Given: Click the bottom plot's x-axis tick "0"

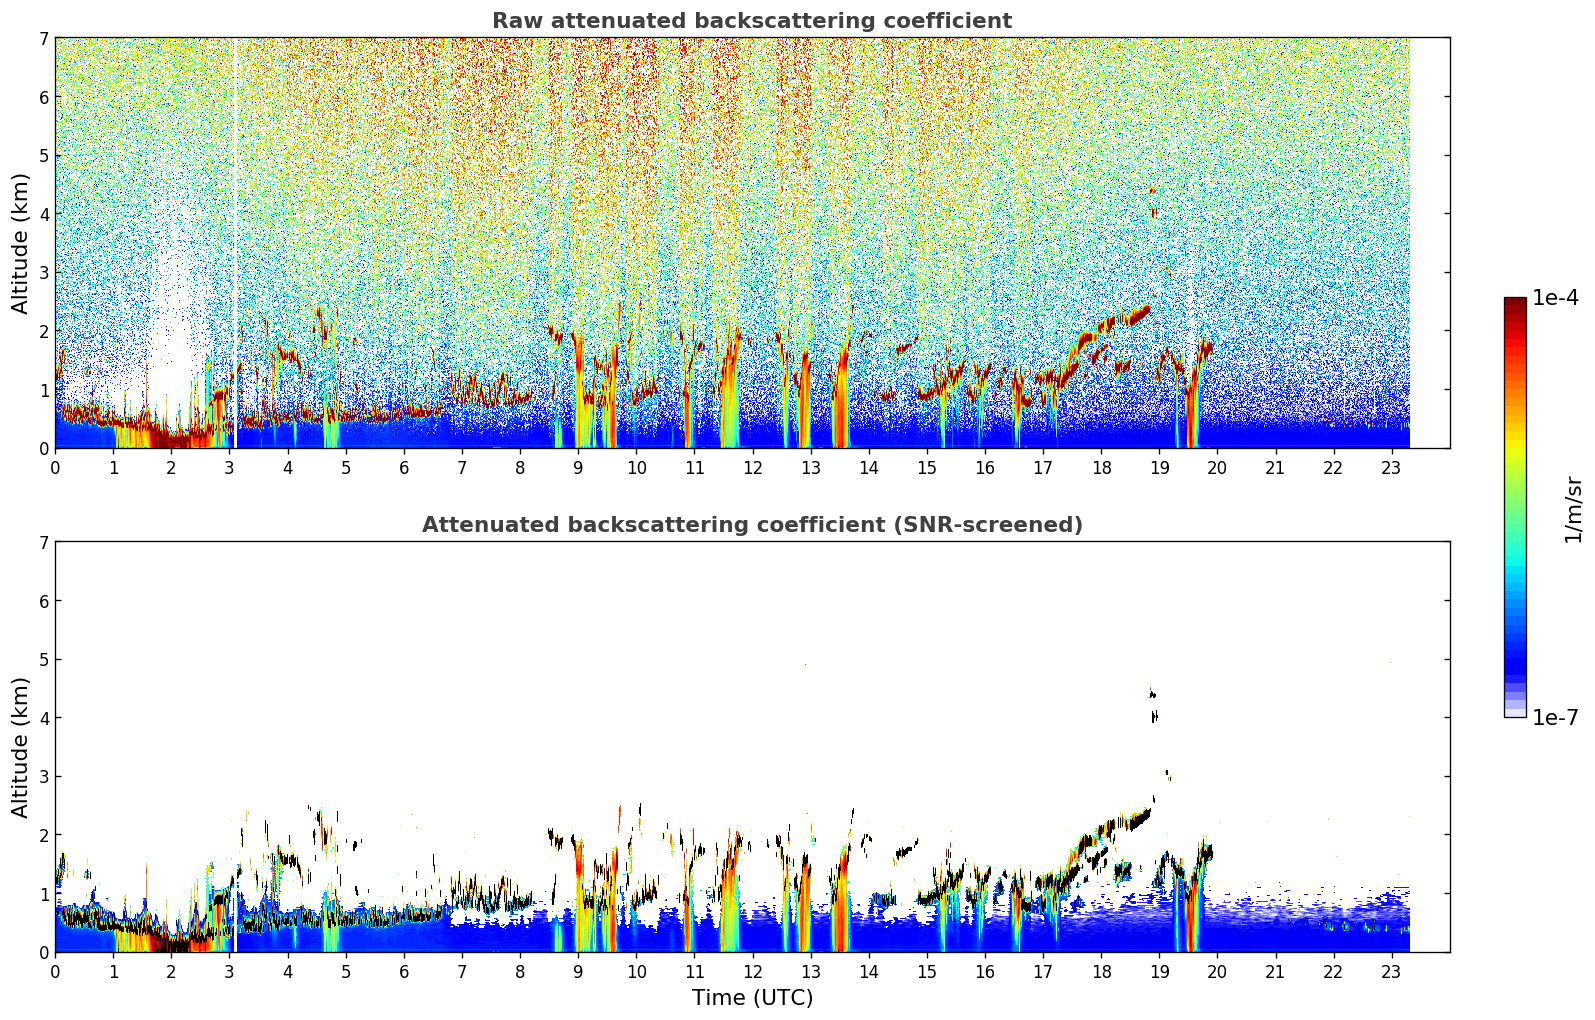Looking at the screenshot, I should (55, 971).
